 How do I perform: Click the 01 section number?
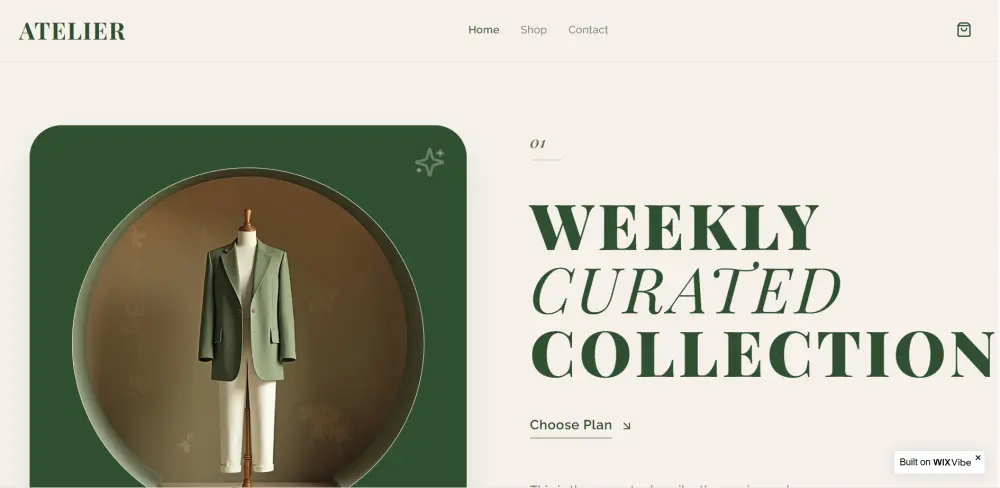point(538,144)
